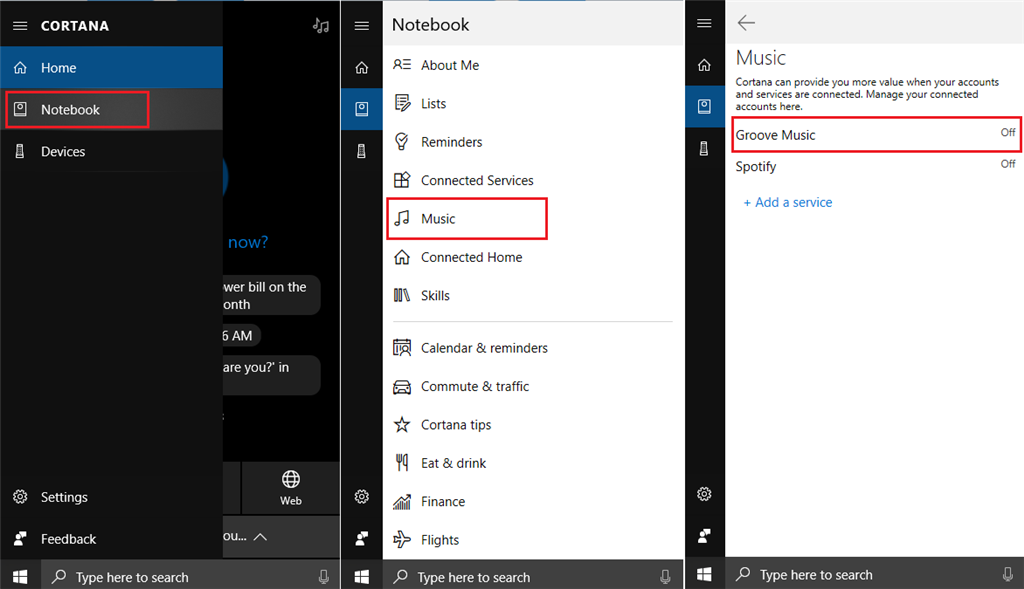Click the Home icon in the Notebook panel sidebar

pos(362,68)
